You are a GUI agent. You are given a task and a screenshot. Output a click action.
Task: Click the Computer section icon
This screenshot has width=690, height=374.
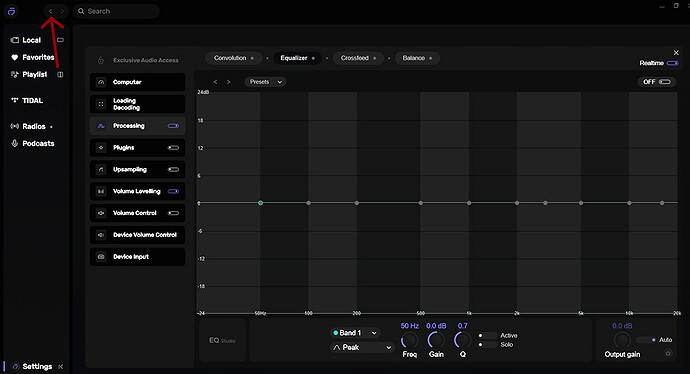pyautogui.click(x=101, y=82)
